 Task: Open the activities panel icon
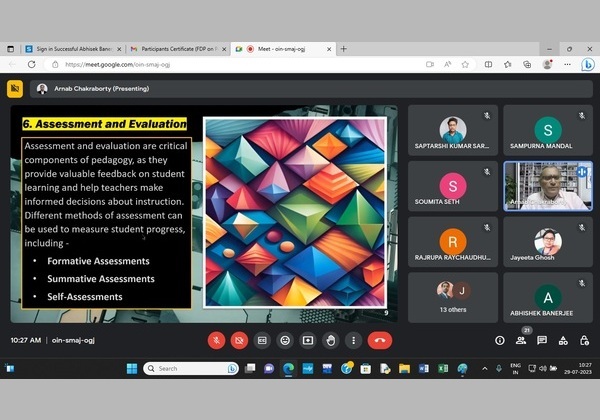click(x=561, y=340)
